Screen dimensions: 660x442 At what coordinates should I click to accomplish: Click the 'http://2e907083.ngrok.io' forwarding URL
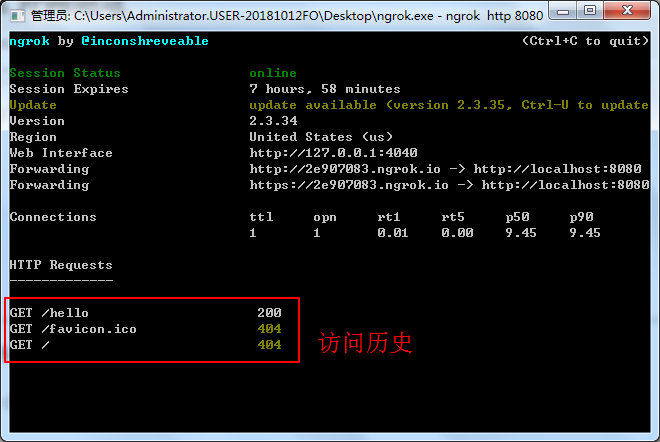click(345, 169)
